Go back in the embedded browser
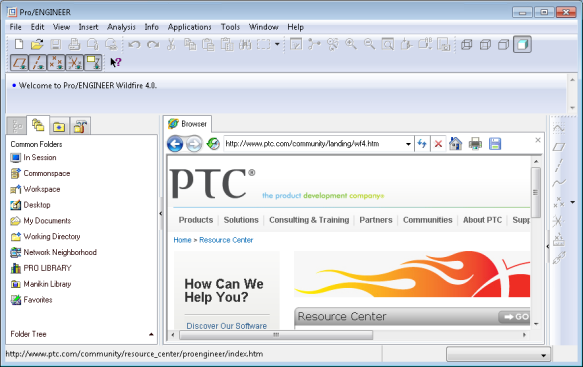583x367 pixels. [x=175, y=144]
